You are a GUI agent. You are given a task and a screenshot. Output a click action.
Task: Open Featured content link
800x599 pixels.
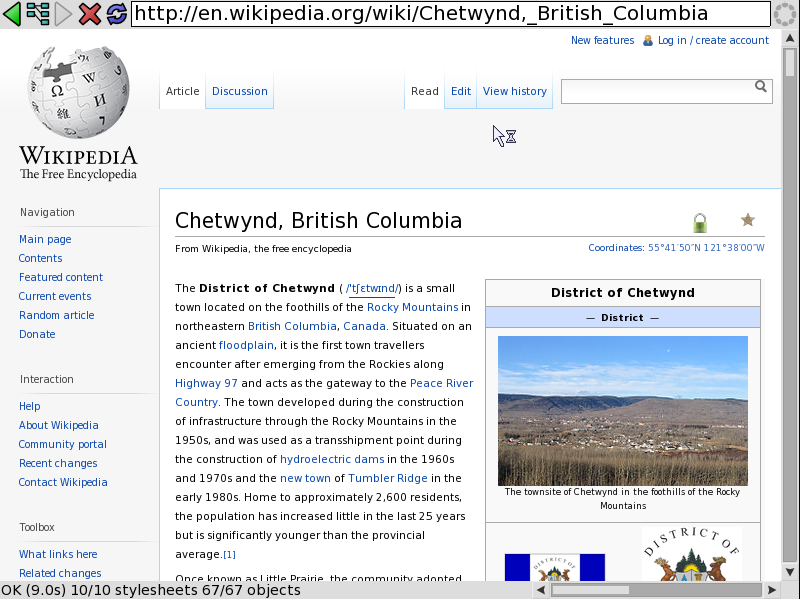tap(61, 277)
